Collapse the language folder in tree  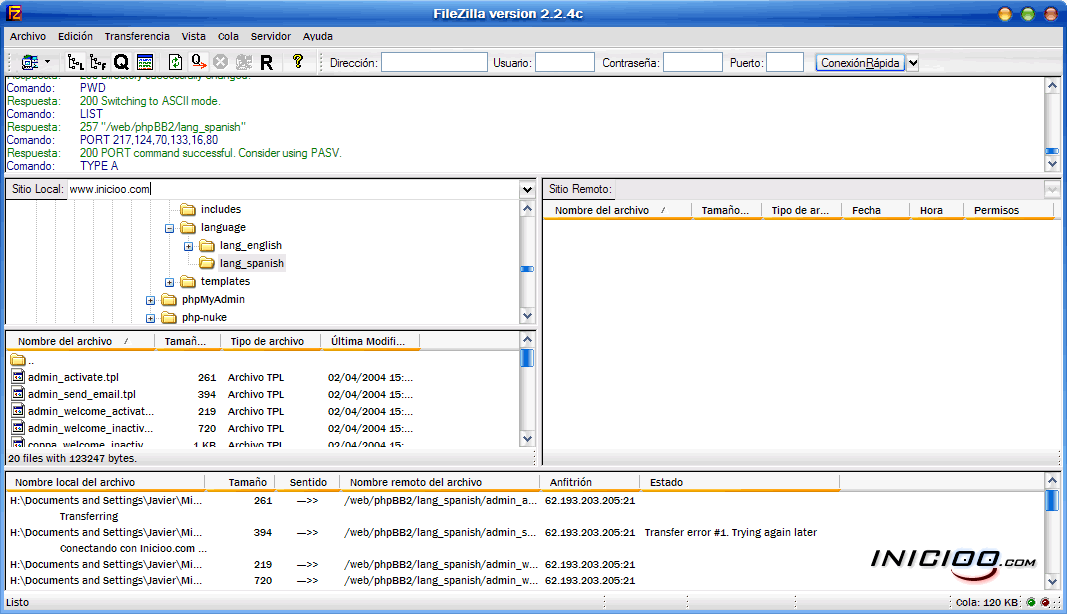coord(169,229)
